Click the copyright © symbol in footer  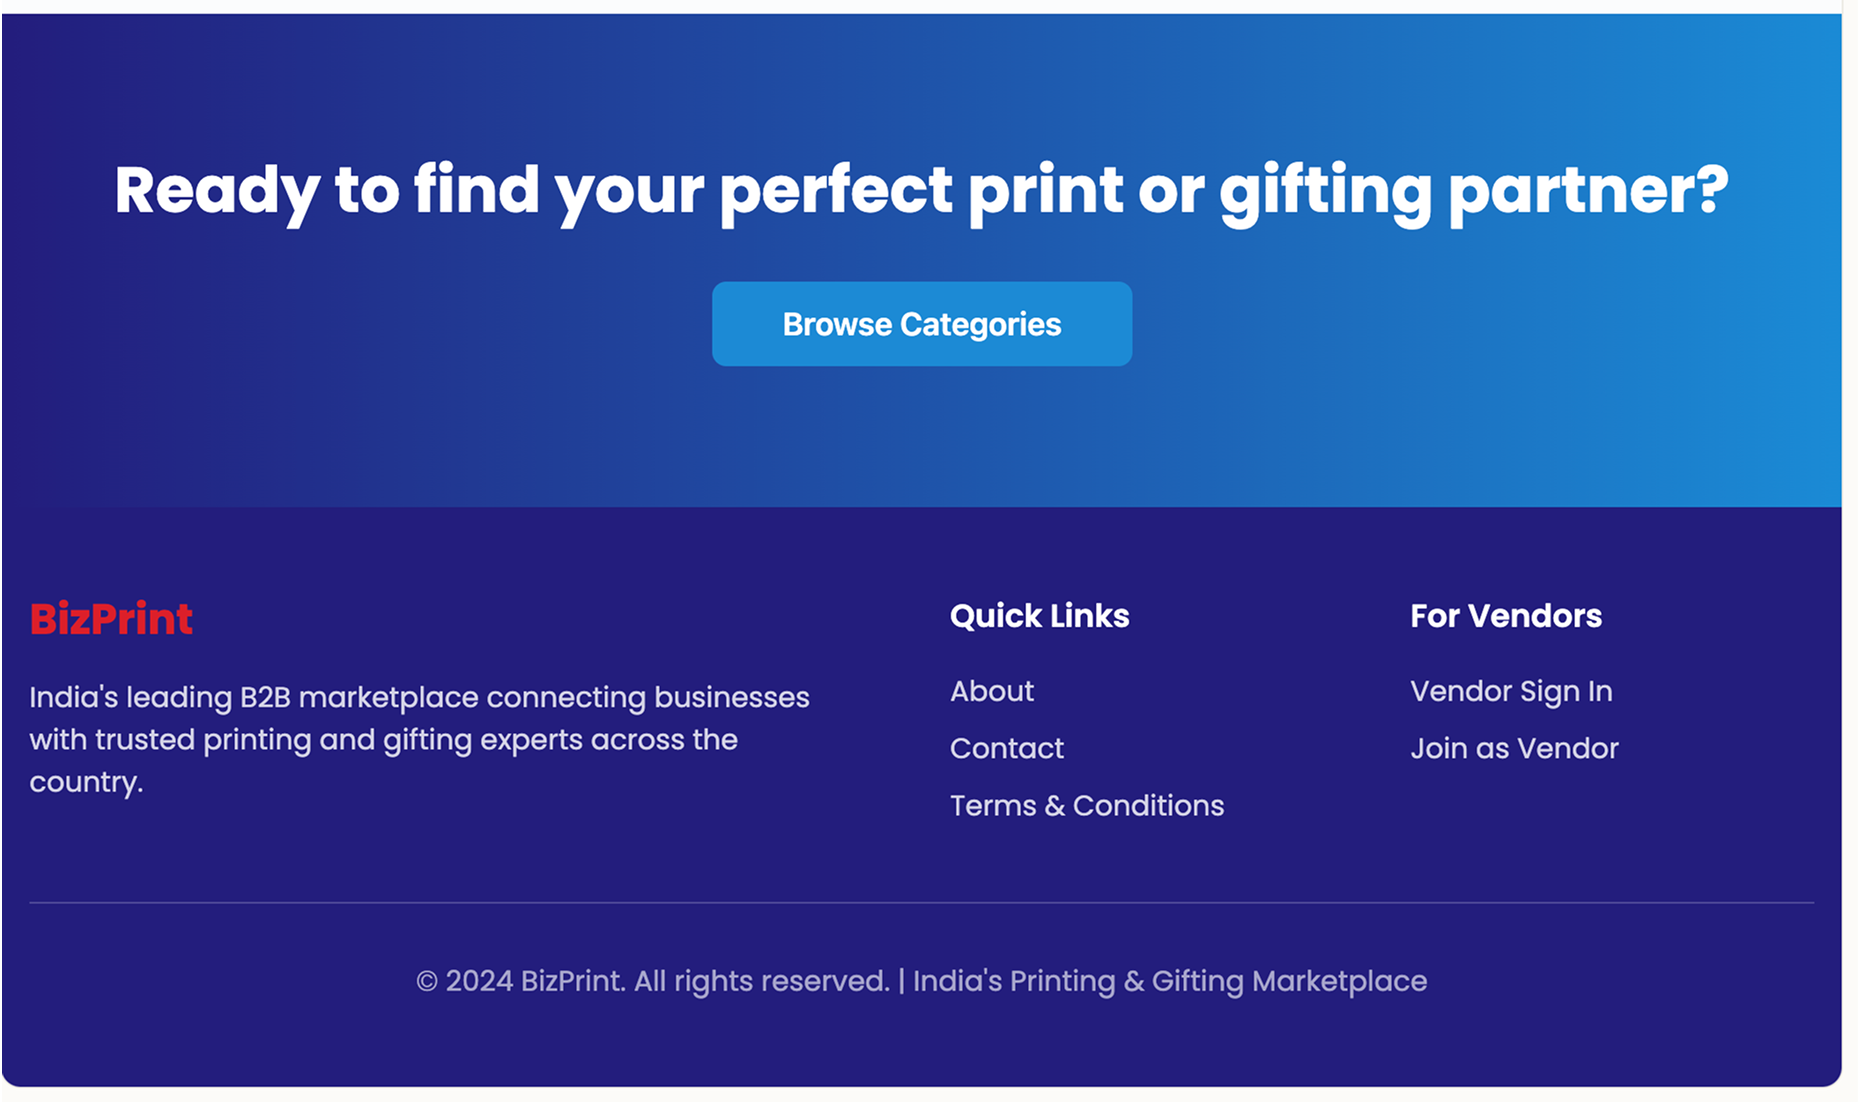click(427, 982)
